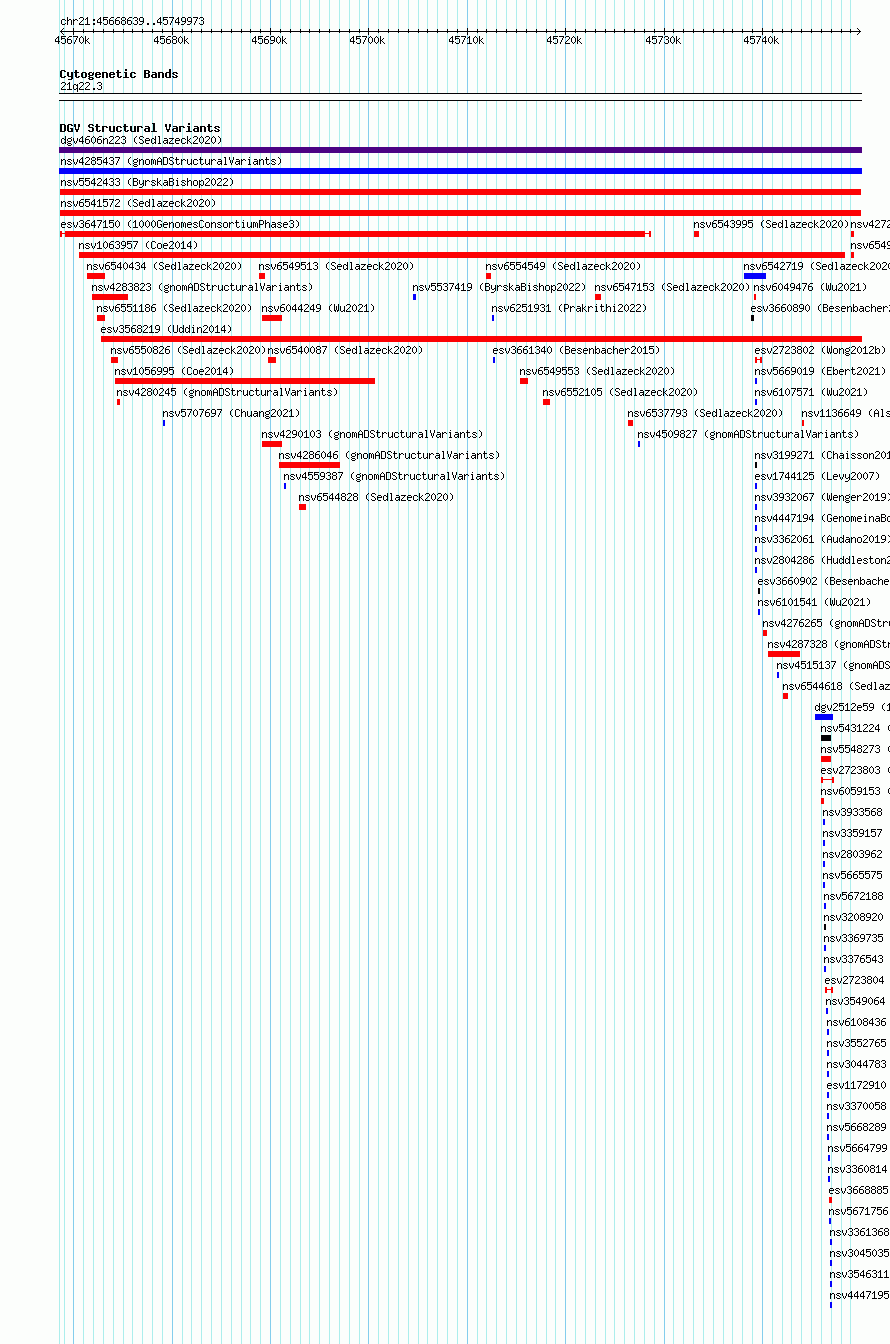This screenshot has height=1344, width=890.
Task: Click the nsv6552105 (Sedlazeck2020) label
Action: tap(620, 392)
